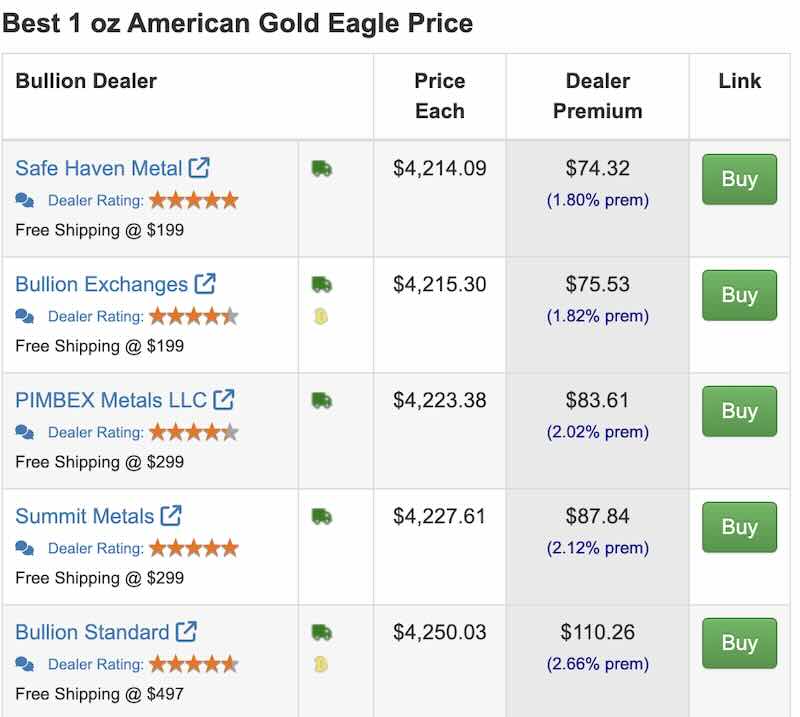This screenshot has height=717, width=800.
Task: Open the Safe Haven Metal dealer link
Action: click(x=98, y=168)
